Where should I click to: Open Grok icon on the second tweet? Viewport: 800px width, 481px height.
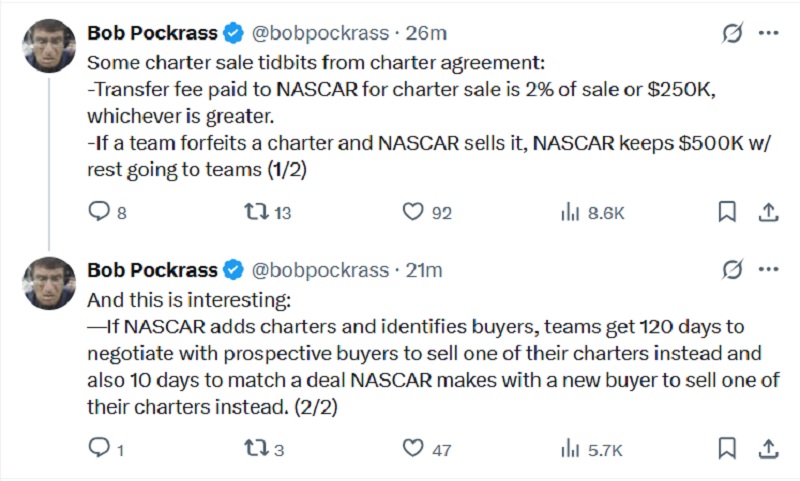(731, 270)
